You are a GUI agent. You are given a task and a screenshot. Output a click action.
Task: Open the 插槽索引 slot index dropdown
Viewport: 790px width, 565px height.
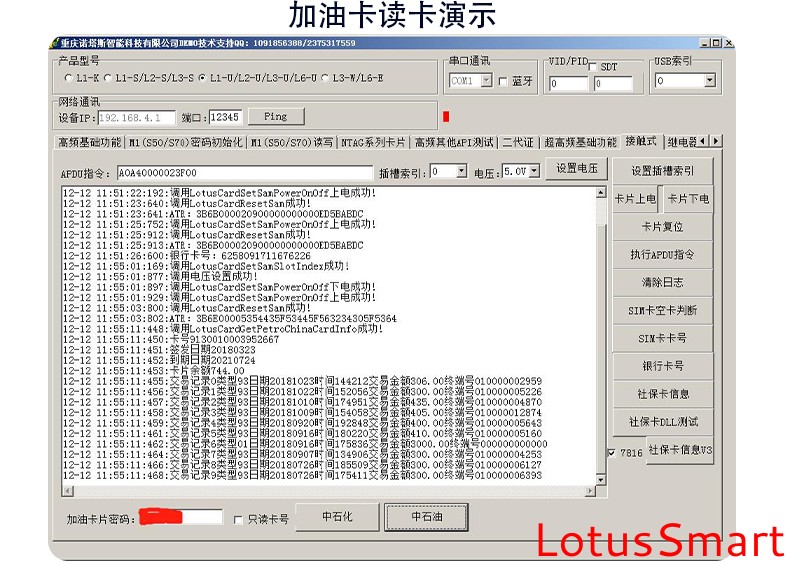[x=462, y=171]
